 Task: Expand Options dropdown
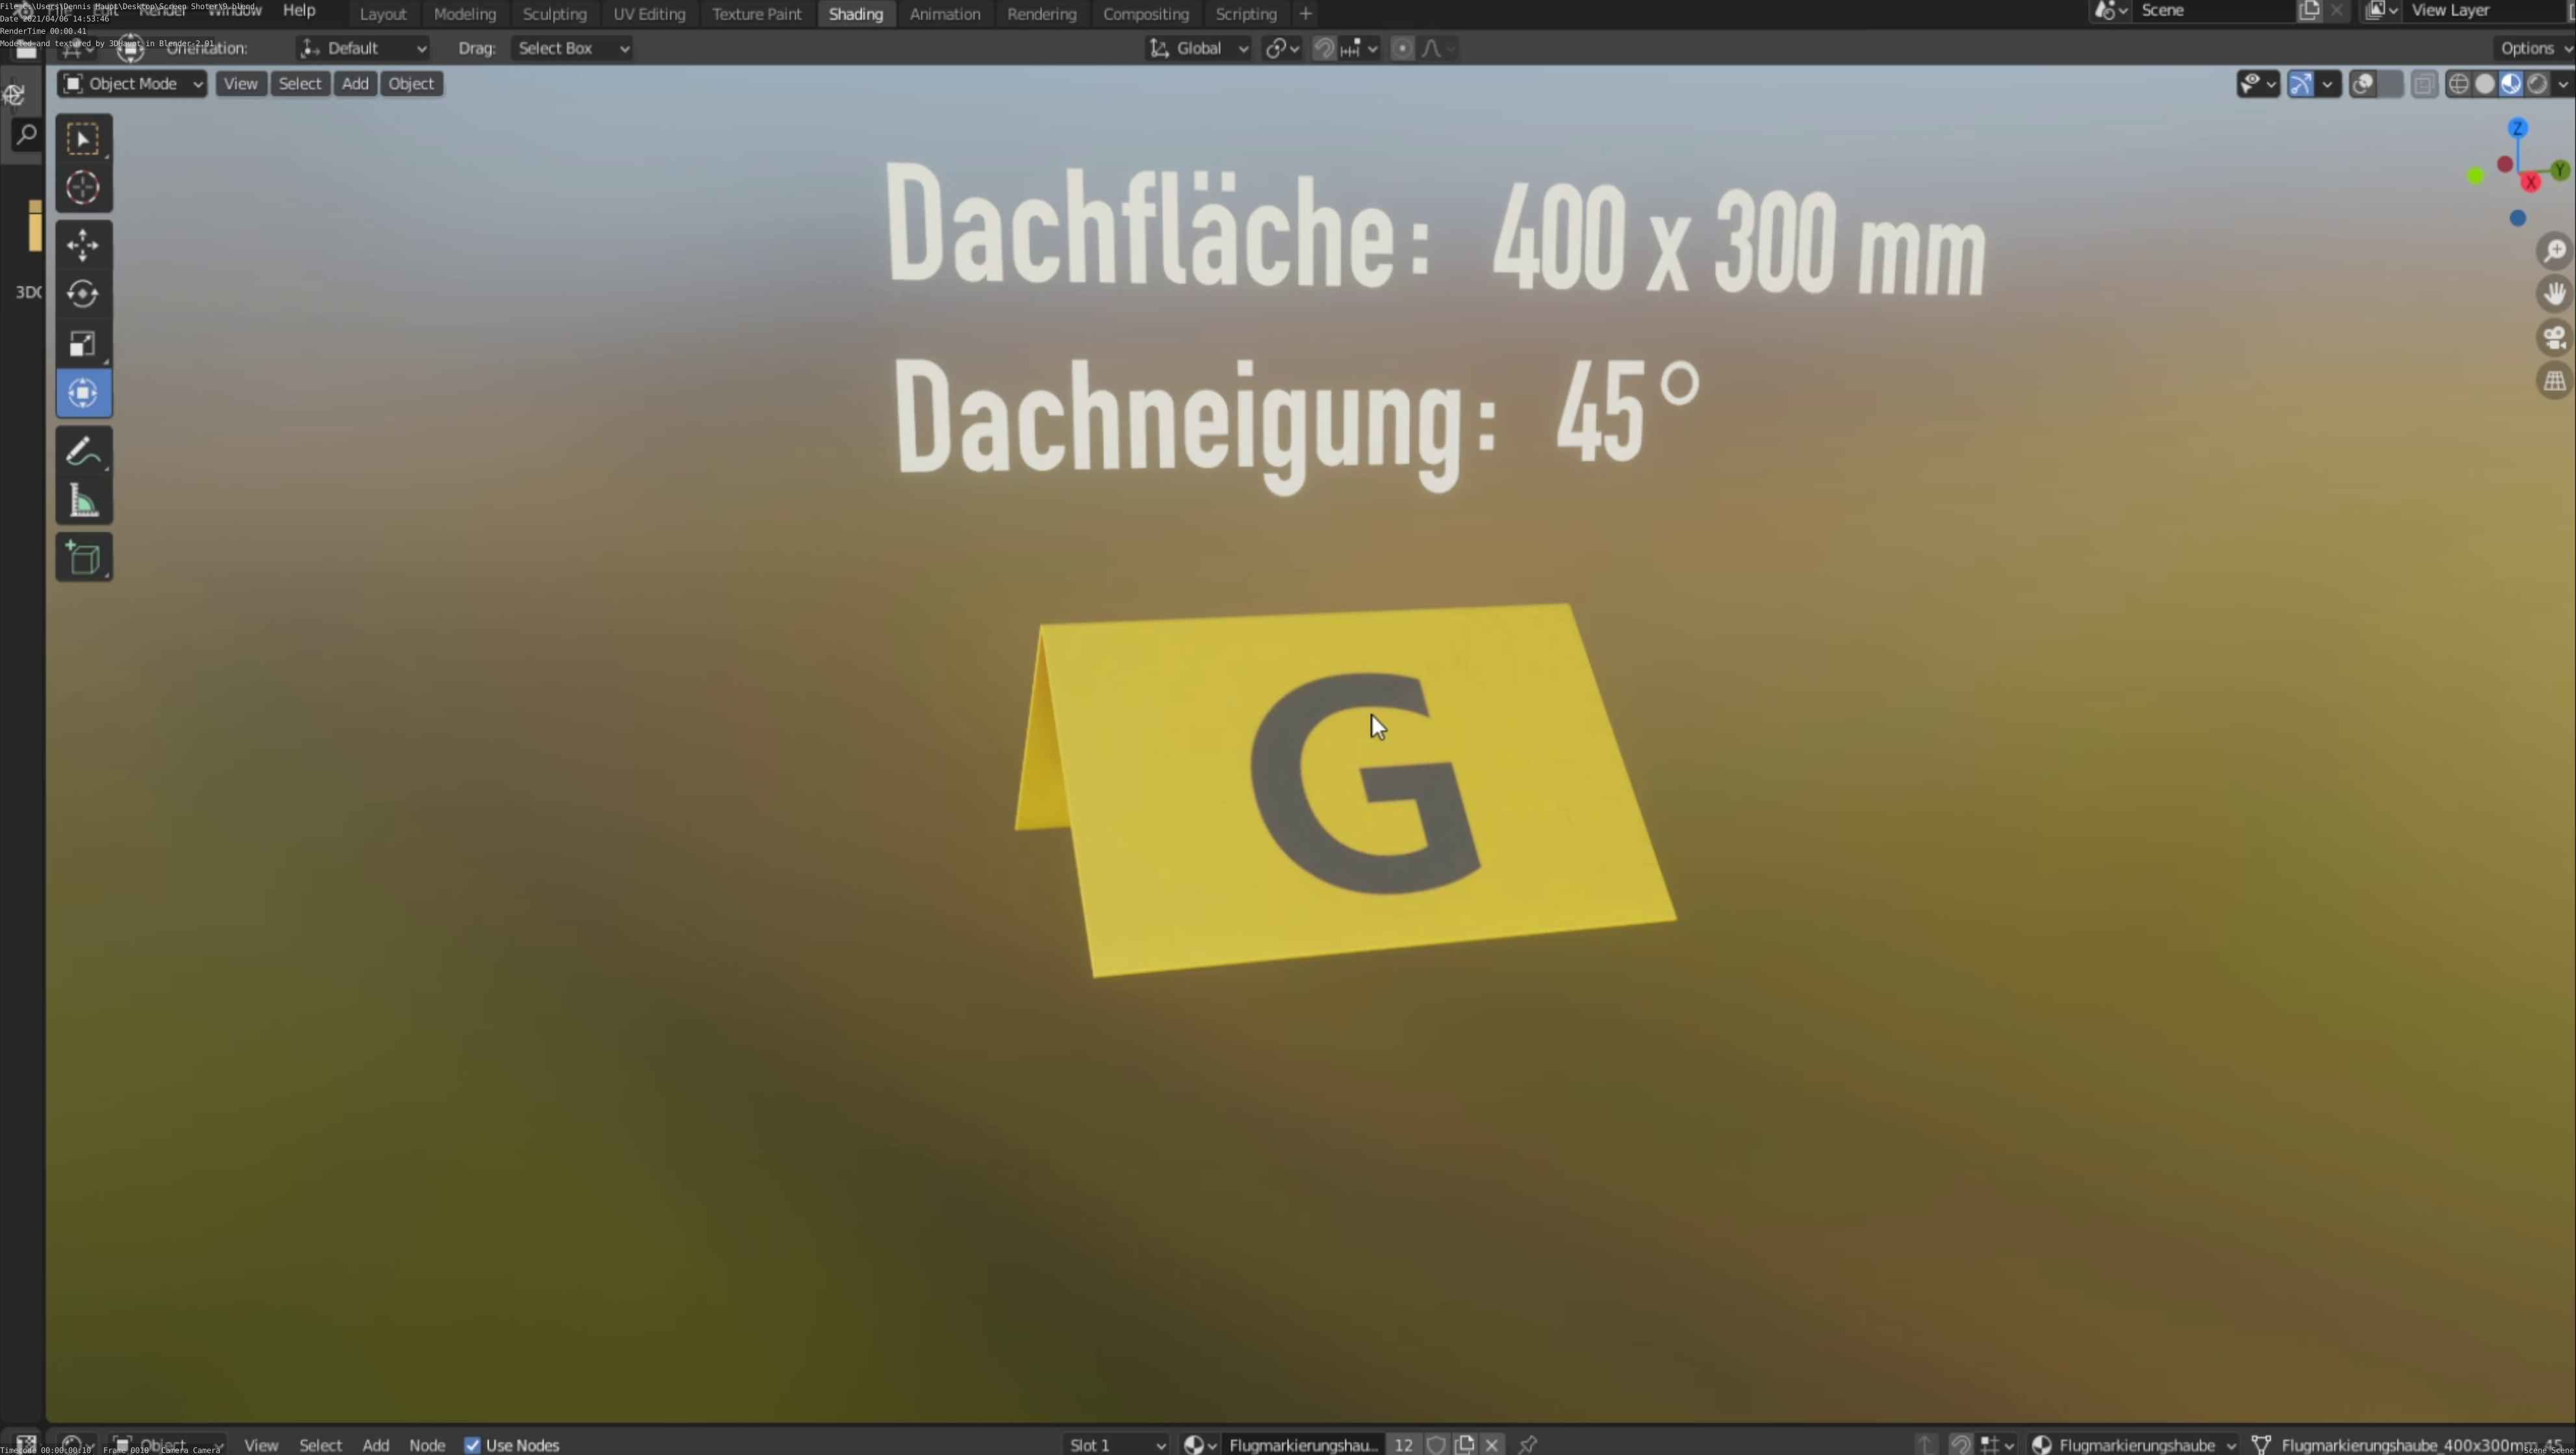pos(2535,48)
